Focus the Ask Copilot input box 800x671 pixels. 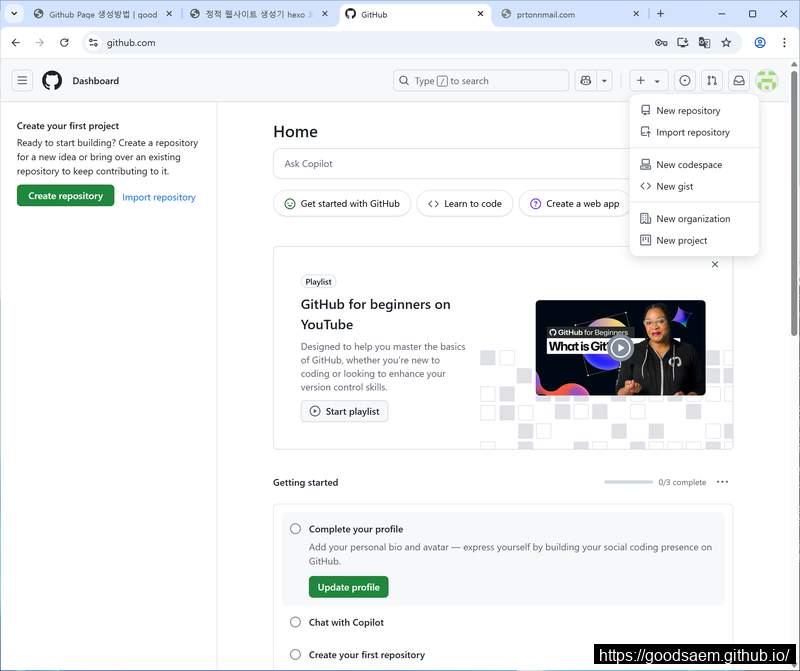pos(452,164)
